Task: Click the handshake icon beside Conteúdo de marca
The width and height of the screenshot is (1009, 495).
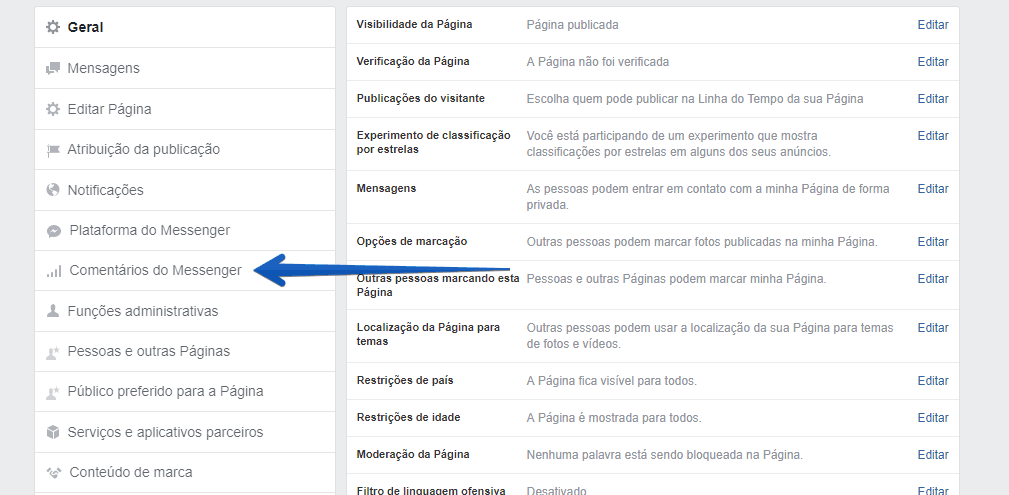Action: click(x=54, y=472)
